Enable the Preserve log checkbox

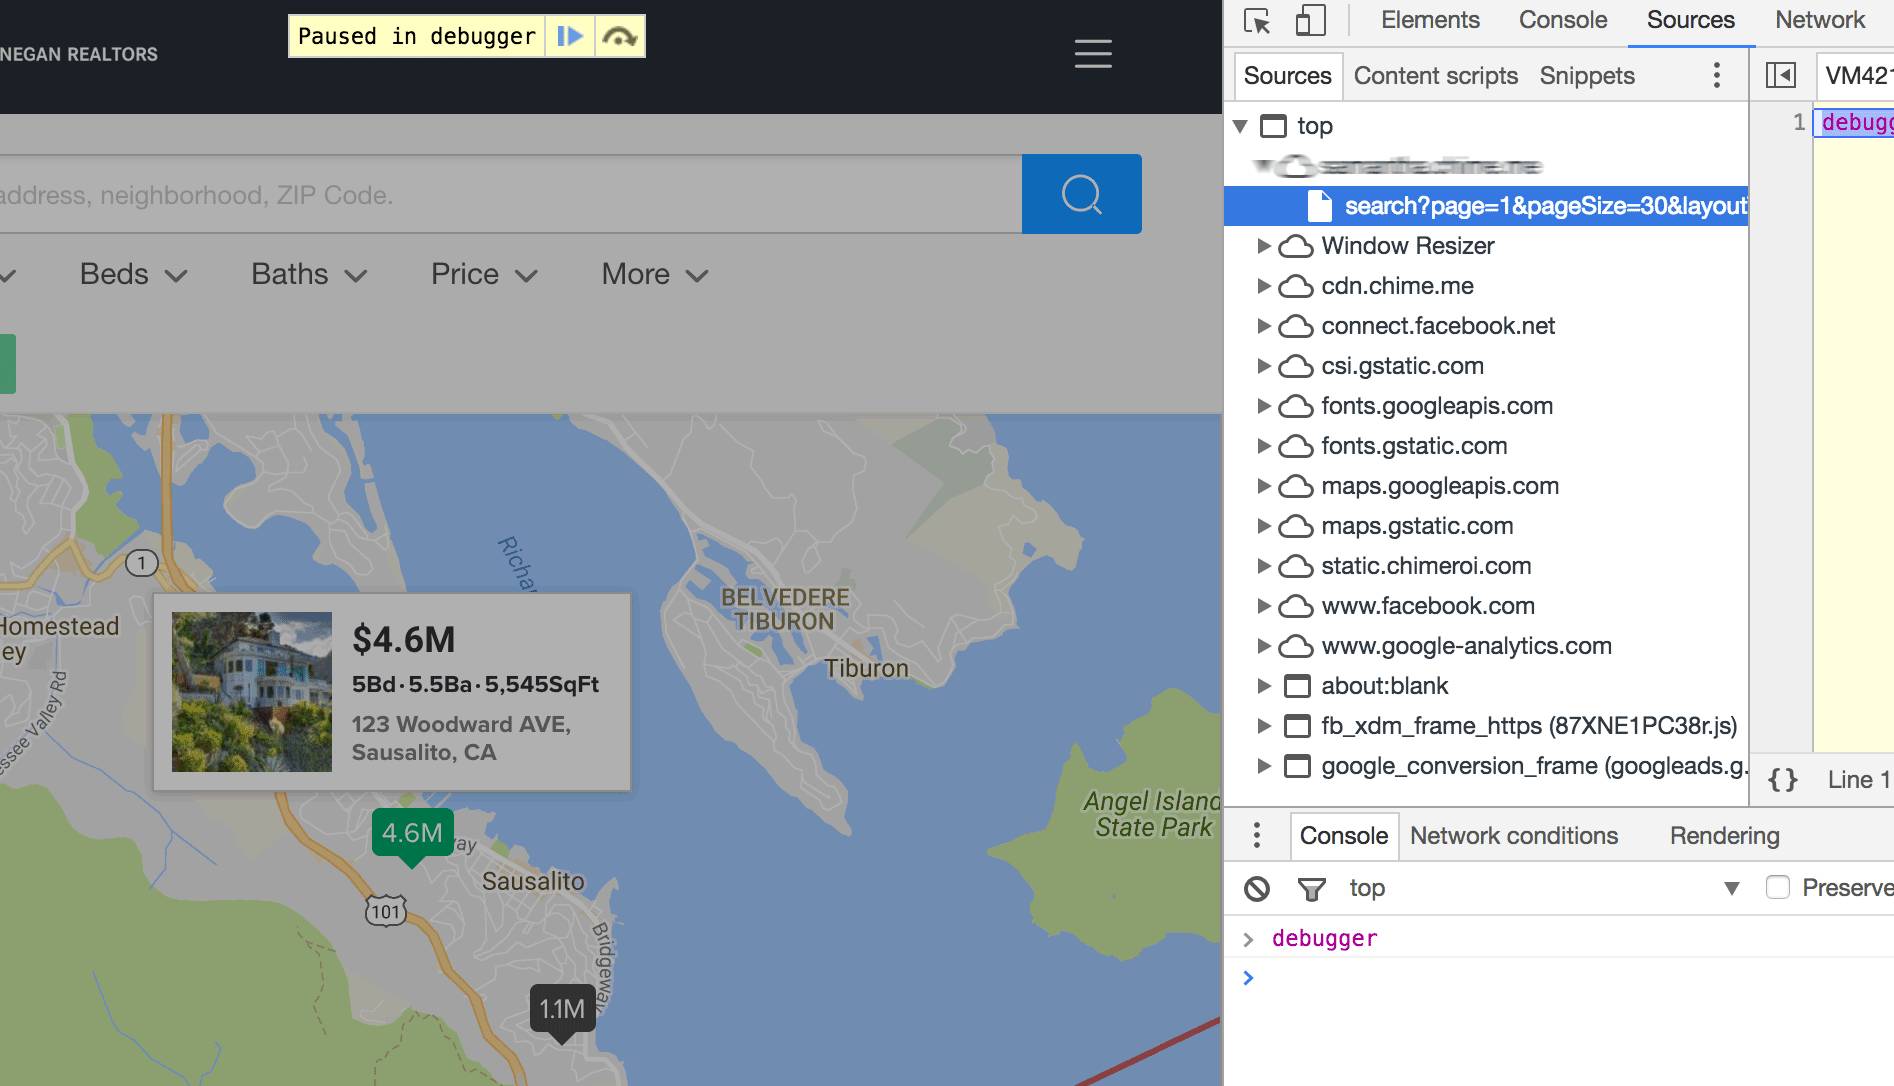pos(1778,888)
